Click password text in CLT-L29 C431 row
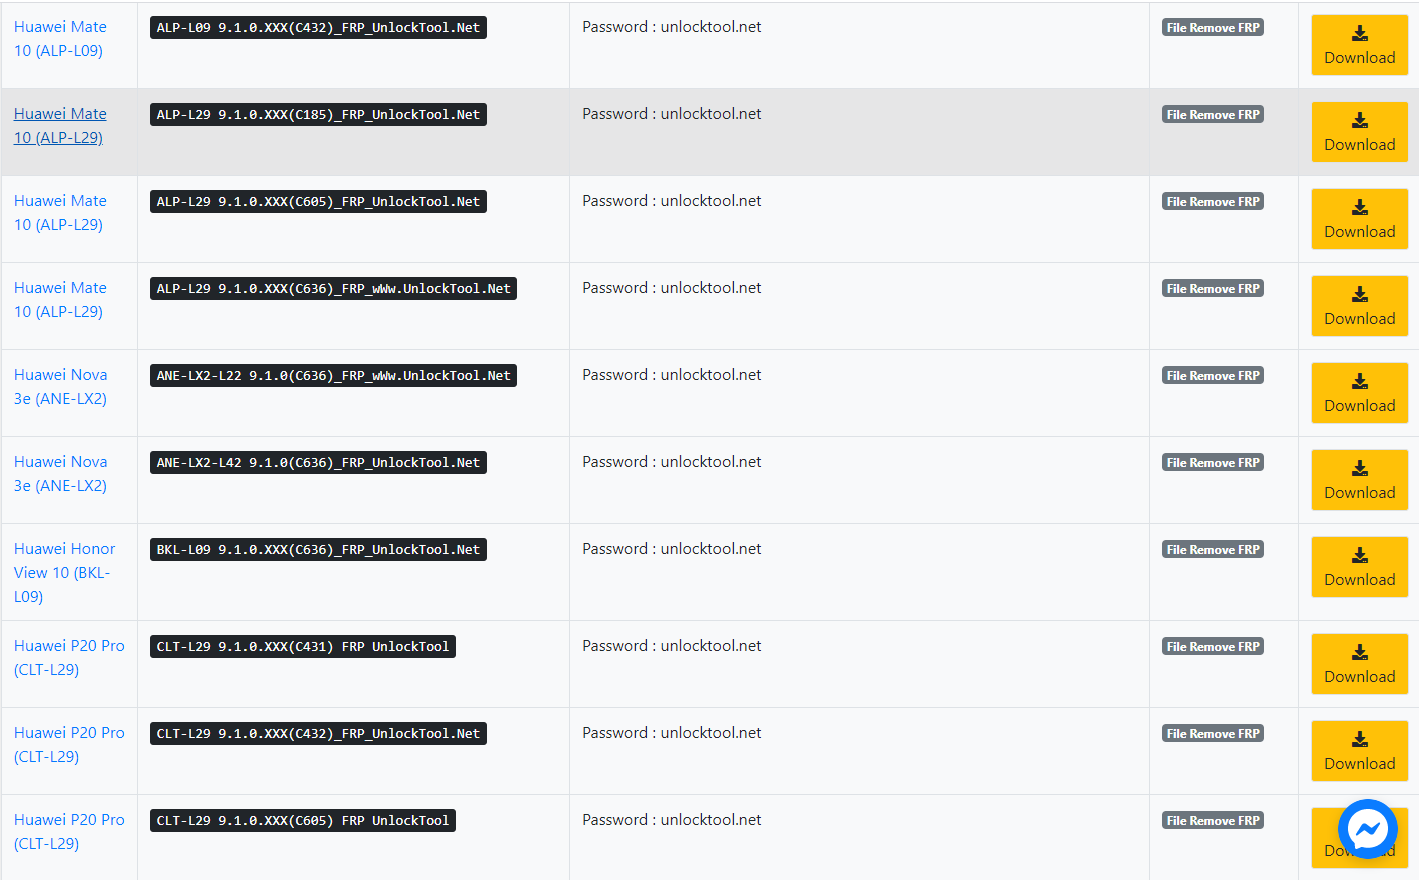The image size is (1419, 880). 672,646
